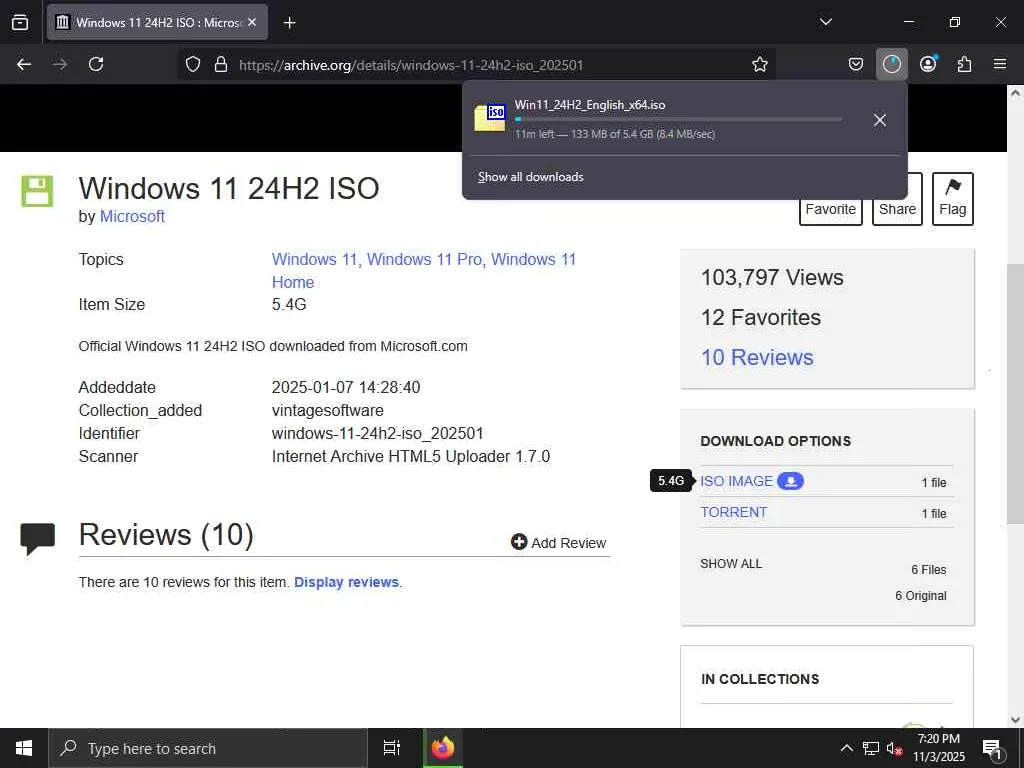1024x768 pixels.
Task: Click the Win11_24H2_English_x64.iso file name
Action: (590, 105)
